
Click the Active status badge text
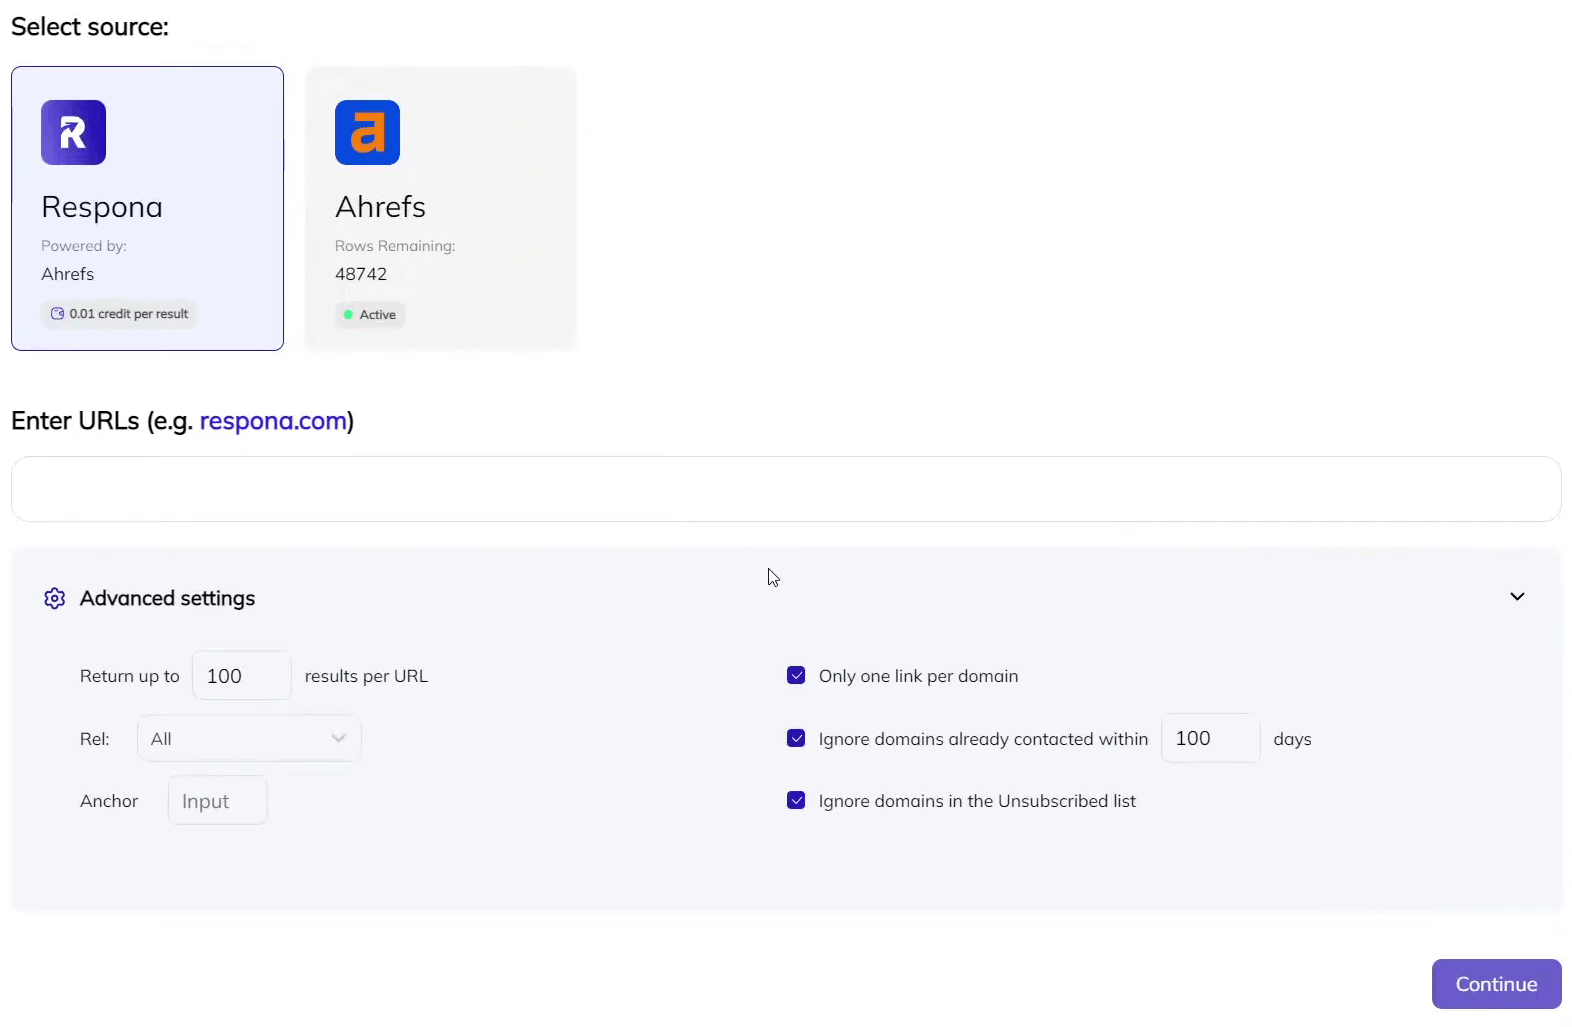pyautogui.click(x=378, y=315)
